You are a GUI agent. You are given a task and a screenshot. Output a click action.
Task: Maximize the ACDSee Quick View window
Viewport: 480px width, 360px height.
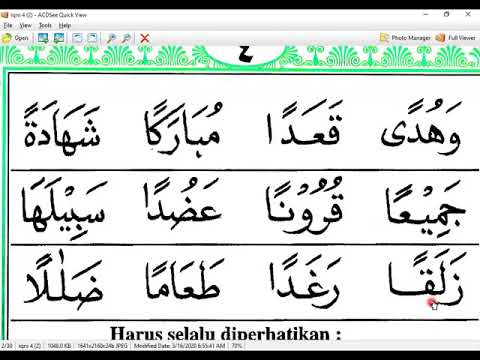[447, 15]
